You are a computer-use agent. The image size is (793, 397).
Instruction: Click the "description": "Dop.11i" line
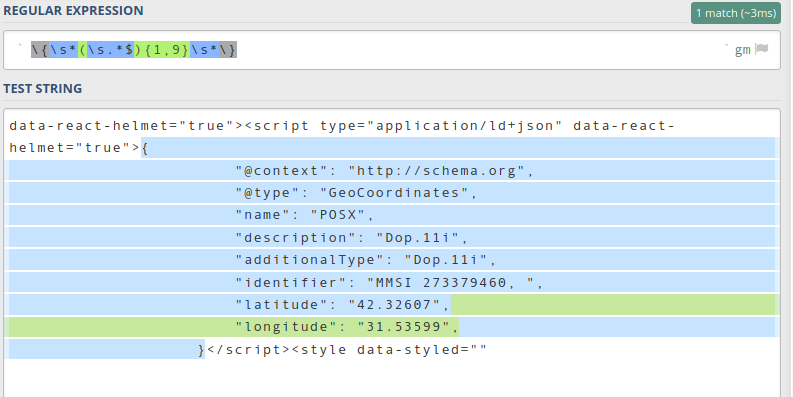click(x=351, y=238)
